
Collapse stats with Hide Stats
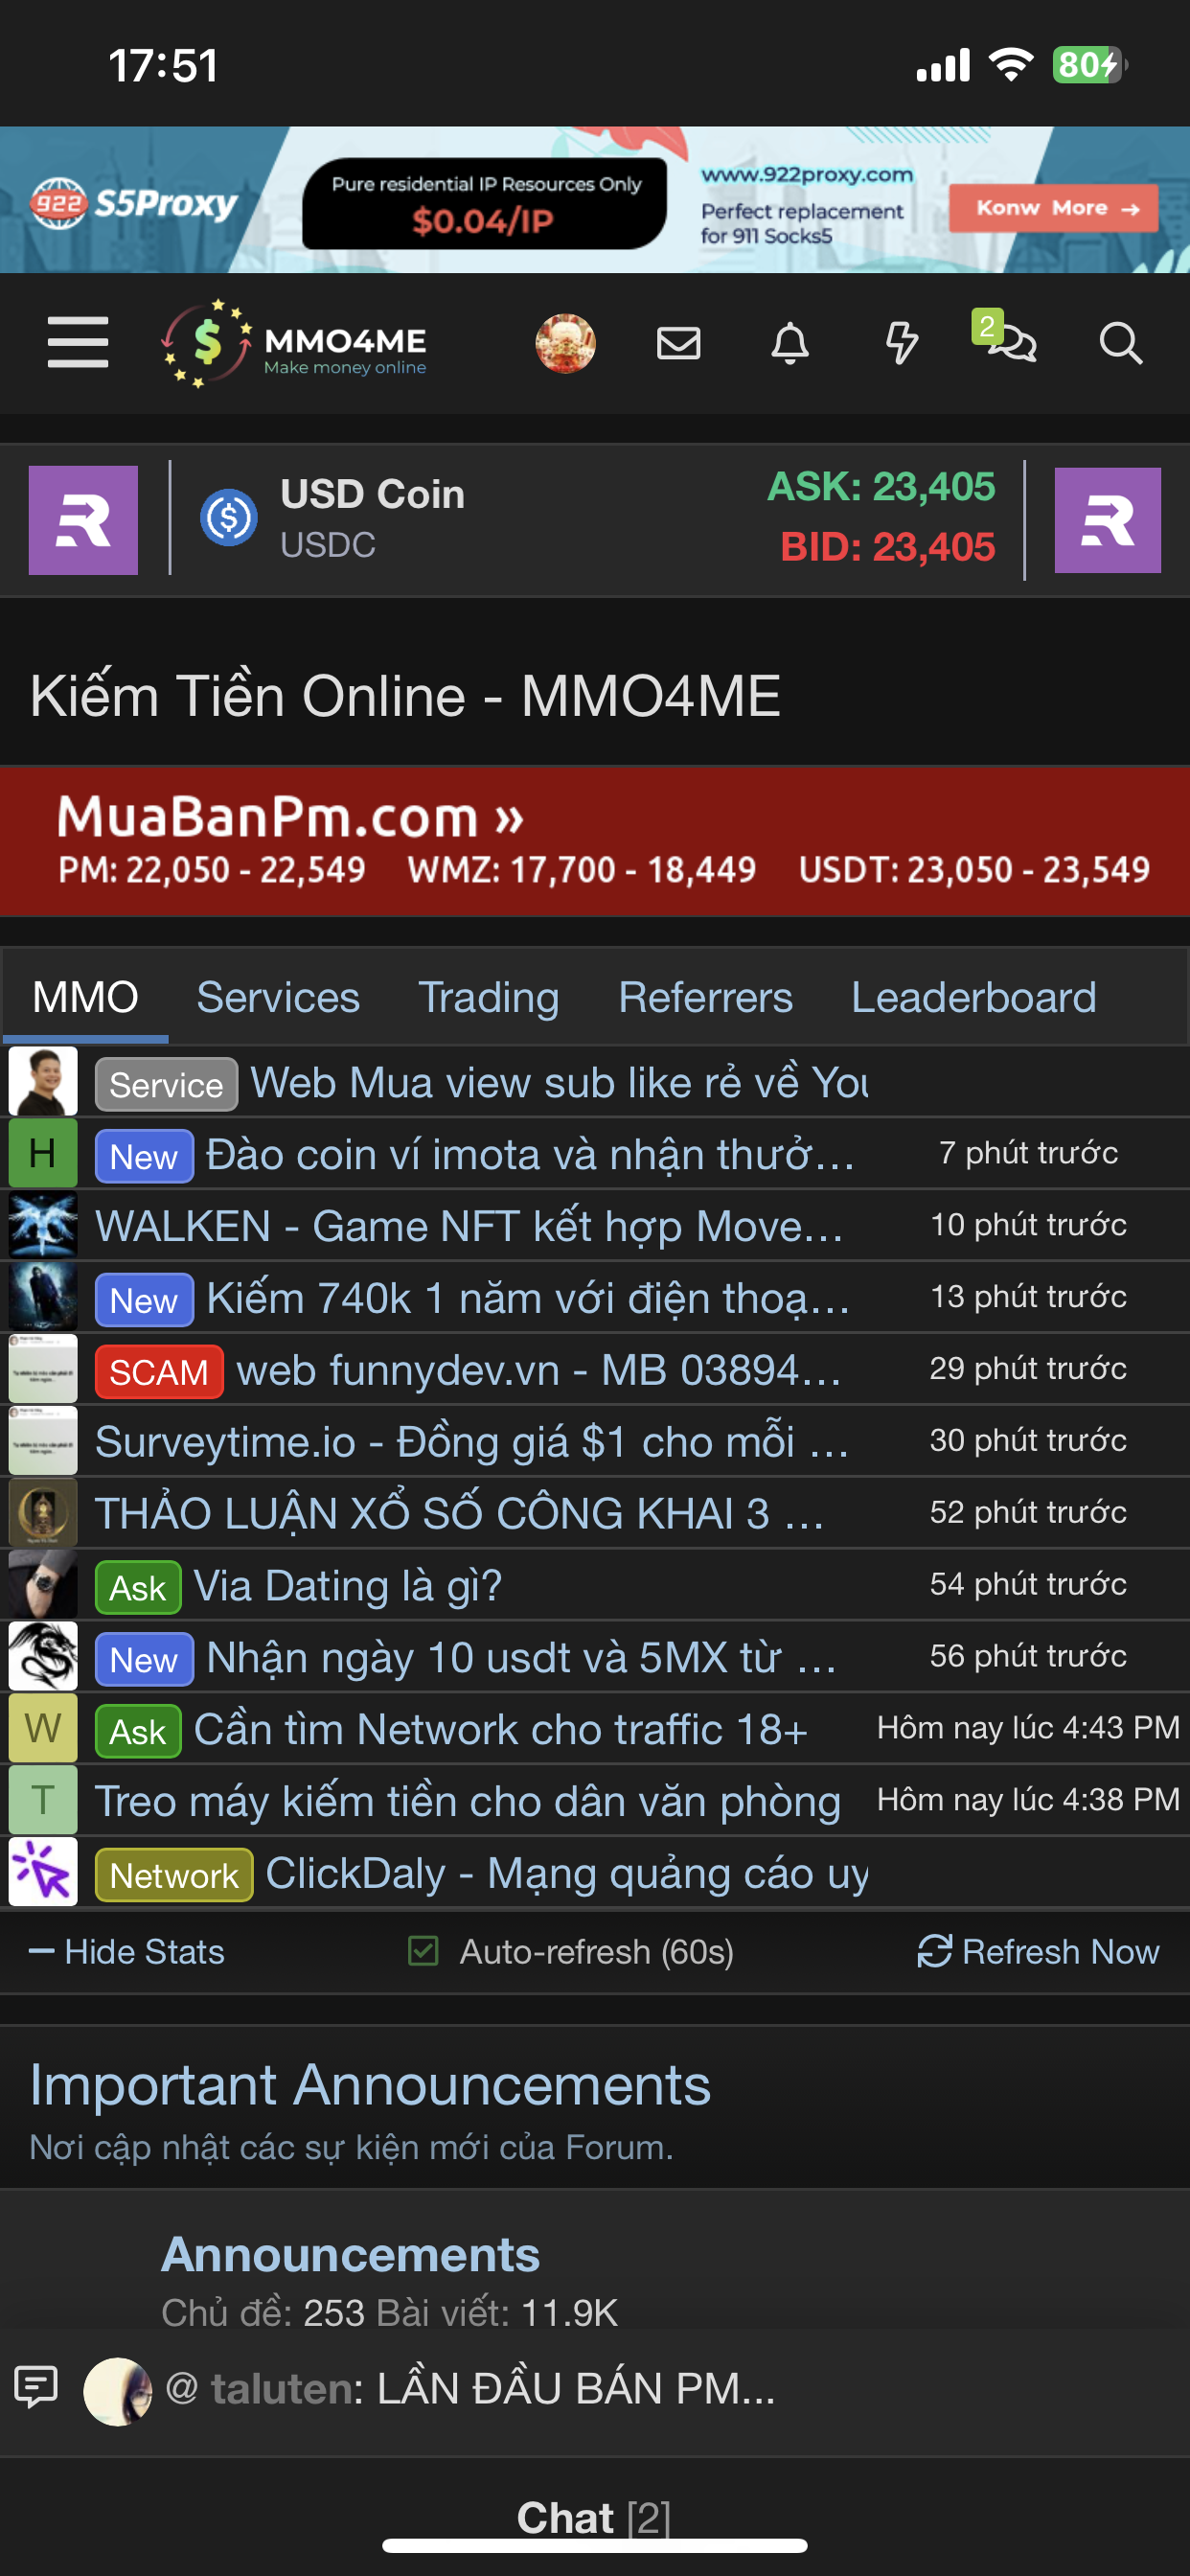pos(127,1952)
